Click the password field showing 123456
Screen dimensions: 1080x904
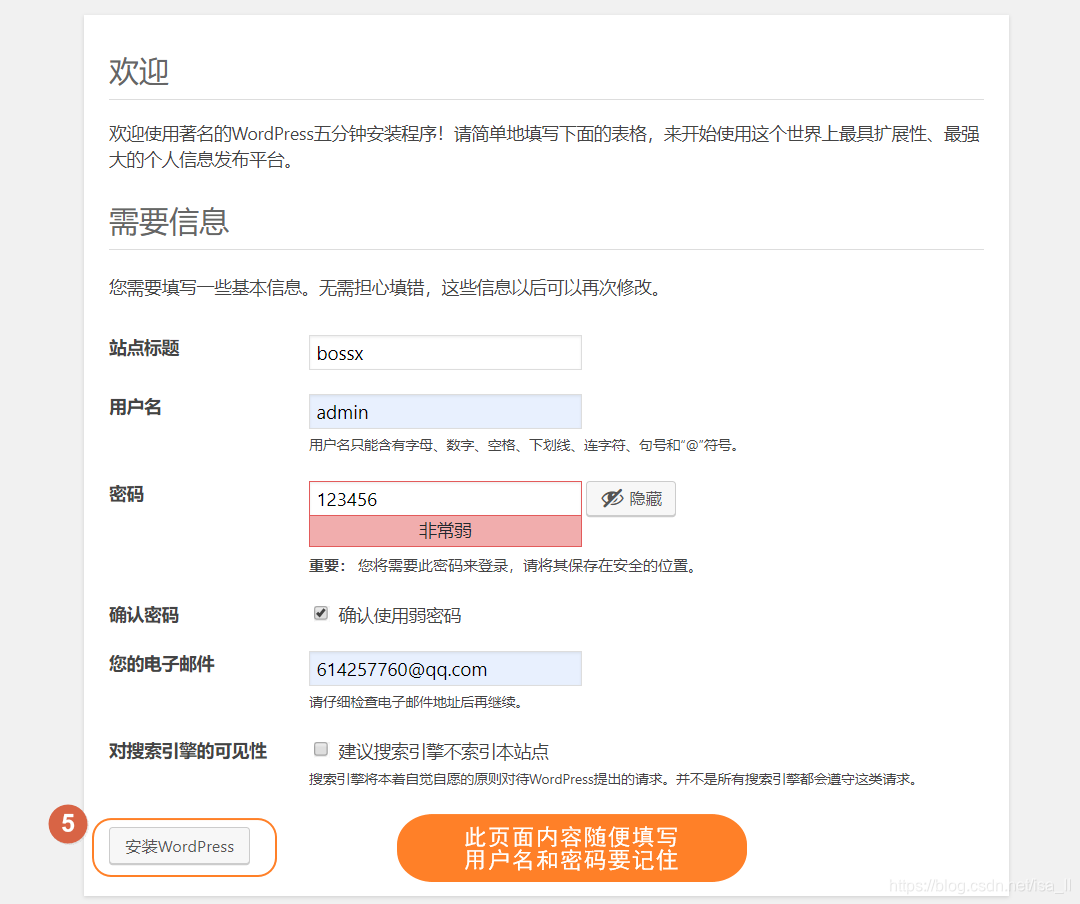coord(445,499)
